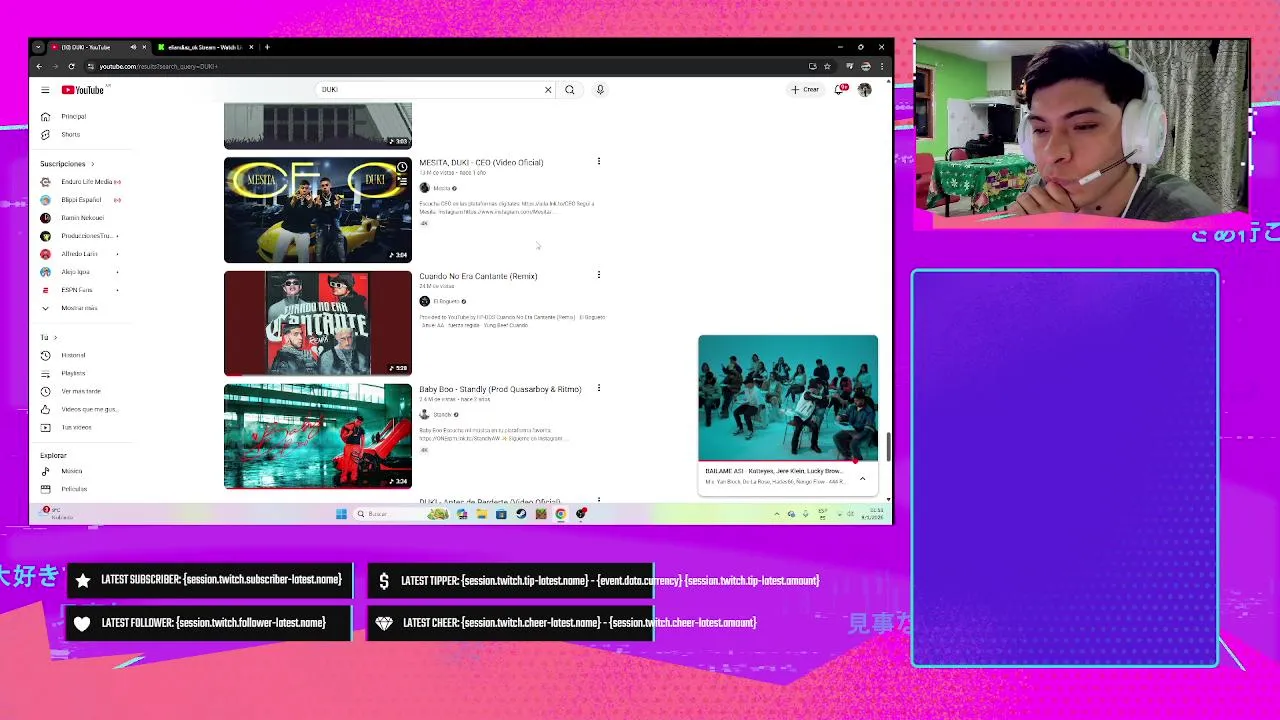Mute the YouTube tab audio icon
This screenshot has height=720, width=1280.
click(133, 47)
